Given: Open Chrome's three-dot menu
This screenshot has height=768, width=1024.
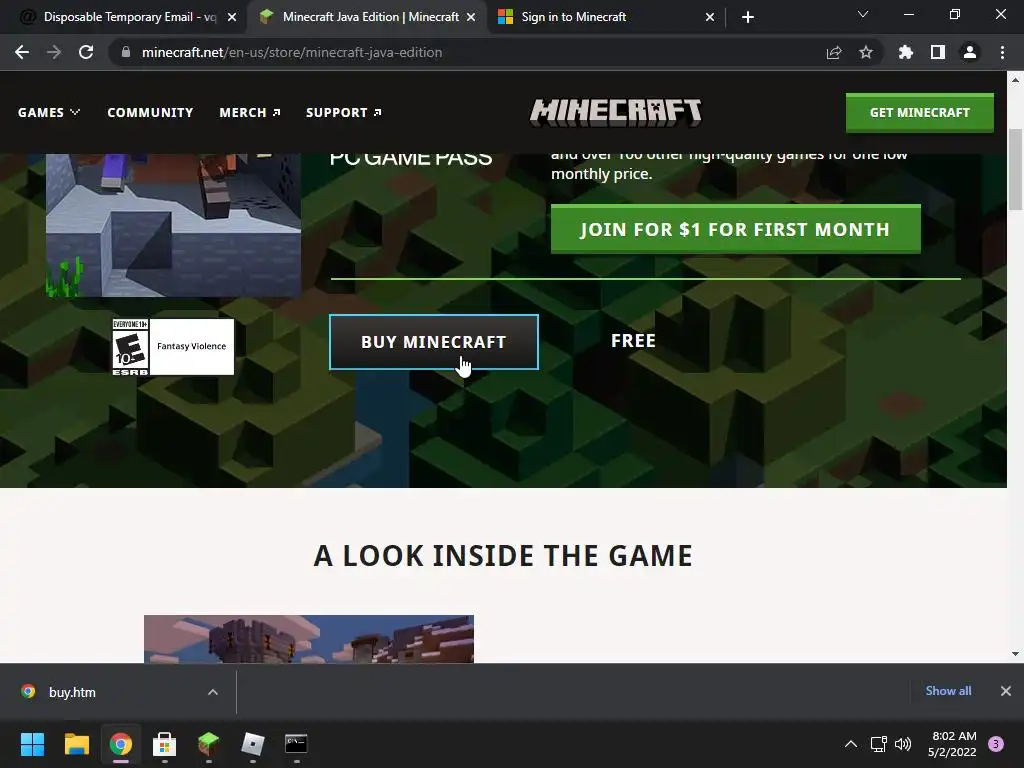Looking at the screenshot, I should click(x=1002, y=52).
